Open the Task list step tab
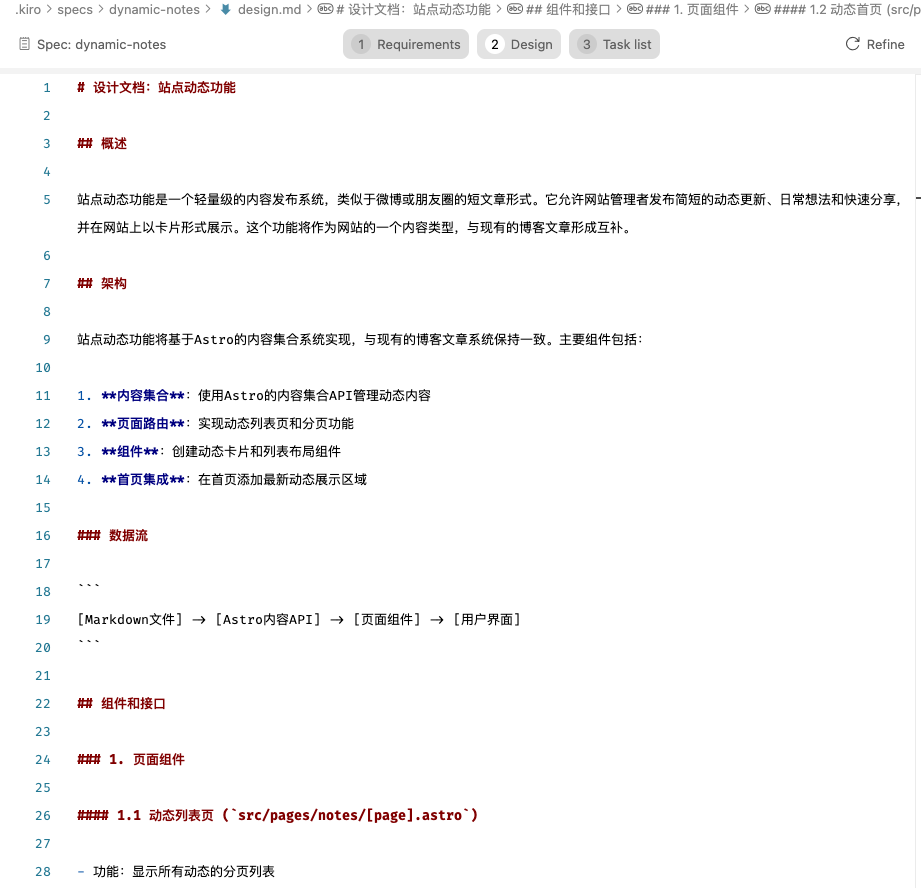 (x=614, y=45)
